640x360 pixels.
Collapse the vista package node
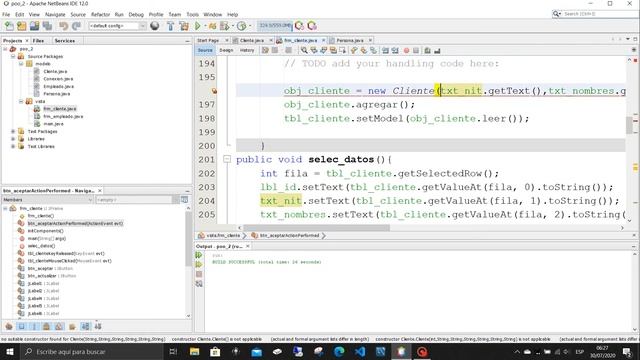(x=21, y=101)
